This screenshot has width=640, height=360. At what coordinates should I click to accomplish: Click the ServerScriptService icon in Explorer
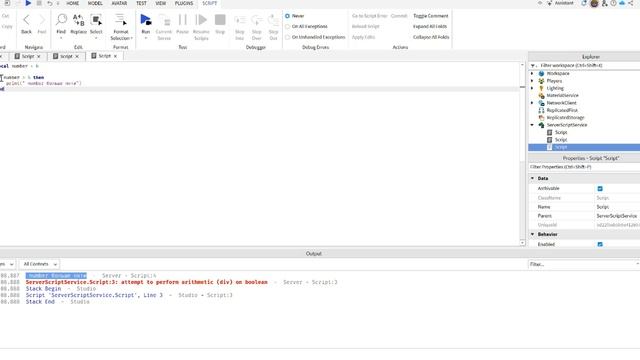[x=541, y=125]
